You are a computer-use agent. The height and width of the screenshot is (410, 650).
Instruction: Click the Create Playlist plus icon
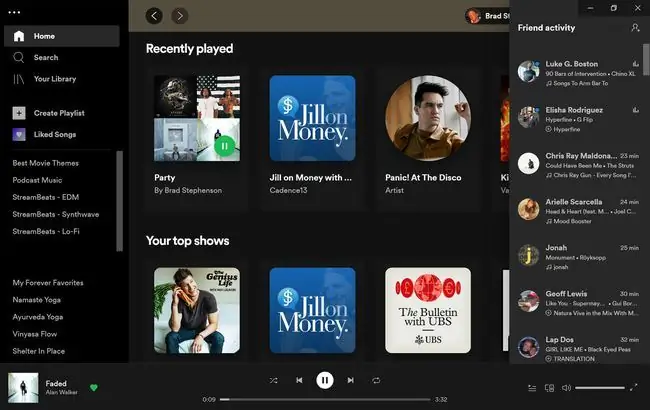coord(19,113)
